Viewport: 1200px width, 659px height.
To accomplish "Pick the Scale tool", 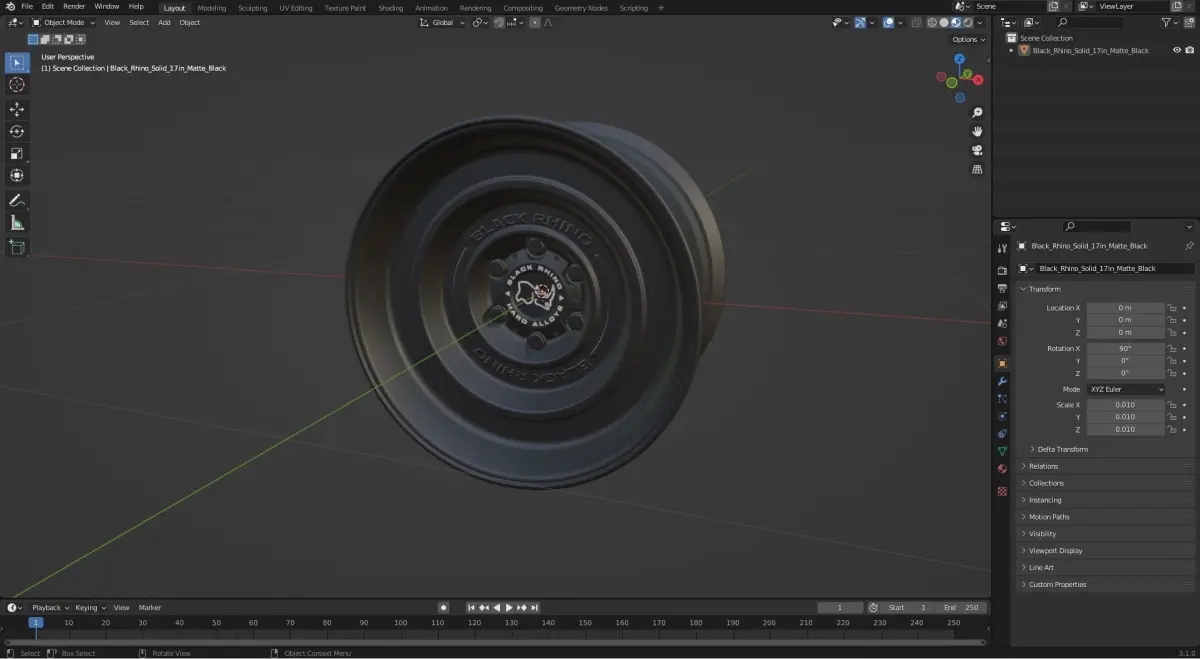I will (x=17, y=153).
